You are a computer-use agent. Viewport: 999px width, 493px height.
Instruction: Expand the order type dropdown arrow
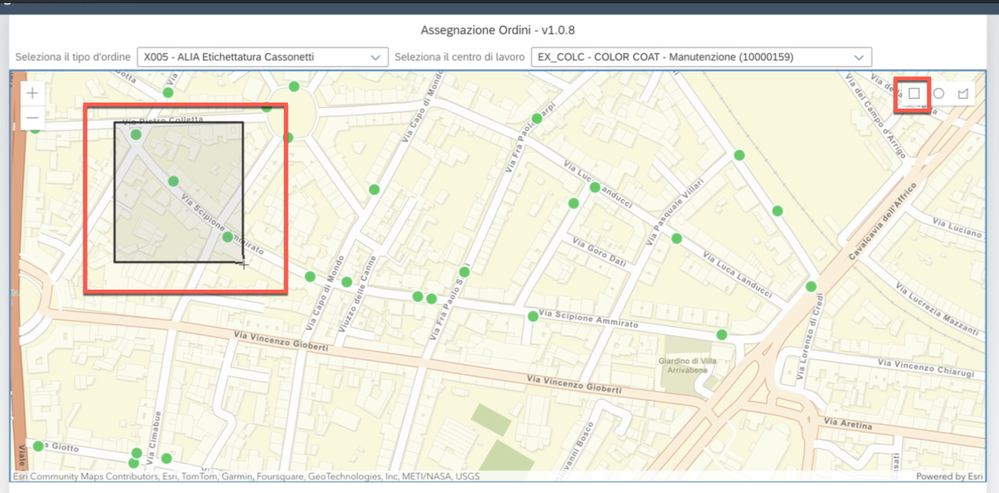pyautogui.click(x=375, y=57)
